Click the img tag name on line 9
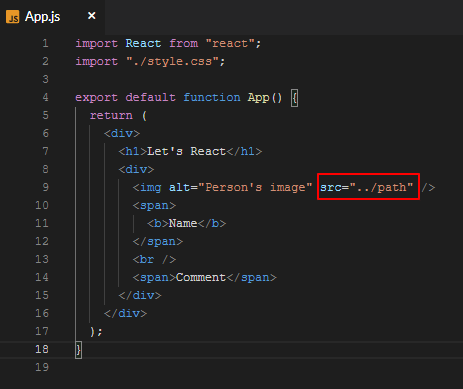463x389 pixels. coord(151,187)
